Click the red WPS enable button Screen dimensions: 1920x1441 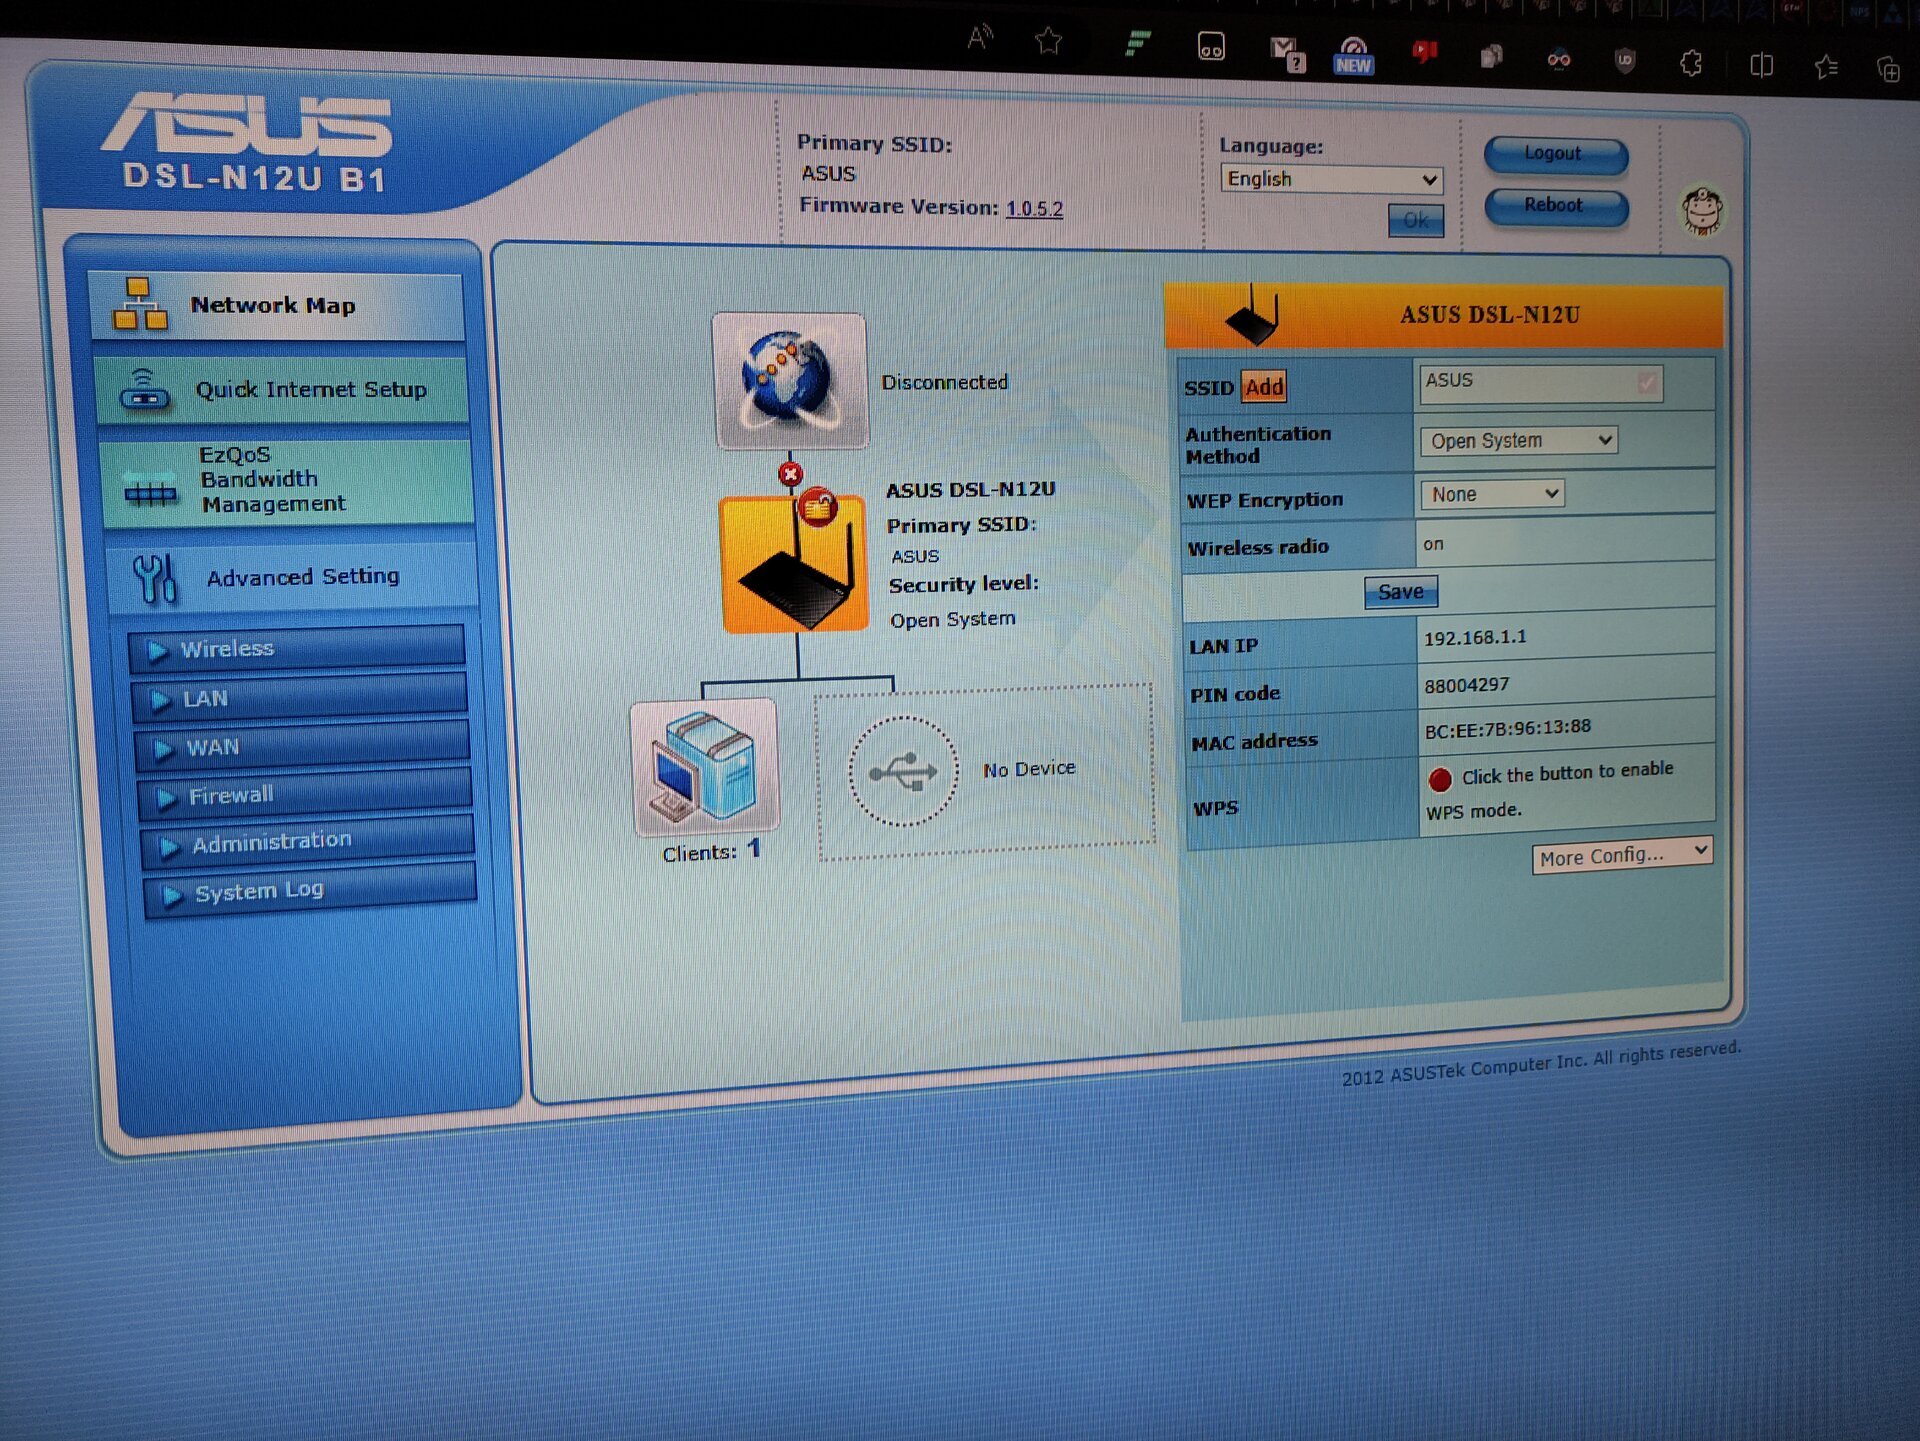pos(1440,779)
